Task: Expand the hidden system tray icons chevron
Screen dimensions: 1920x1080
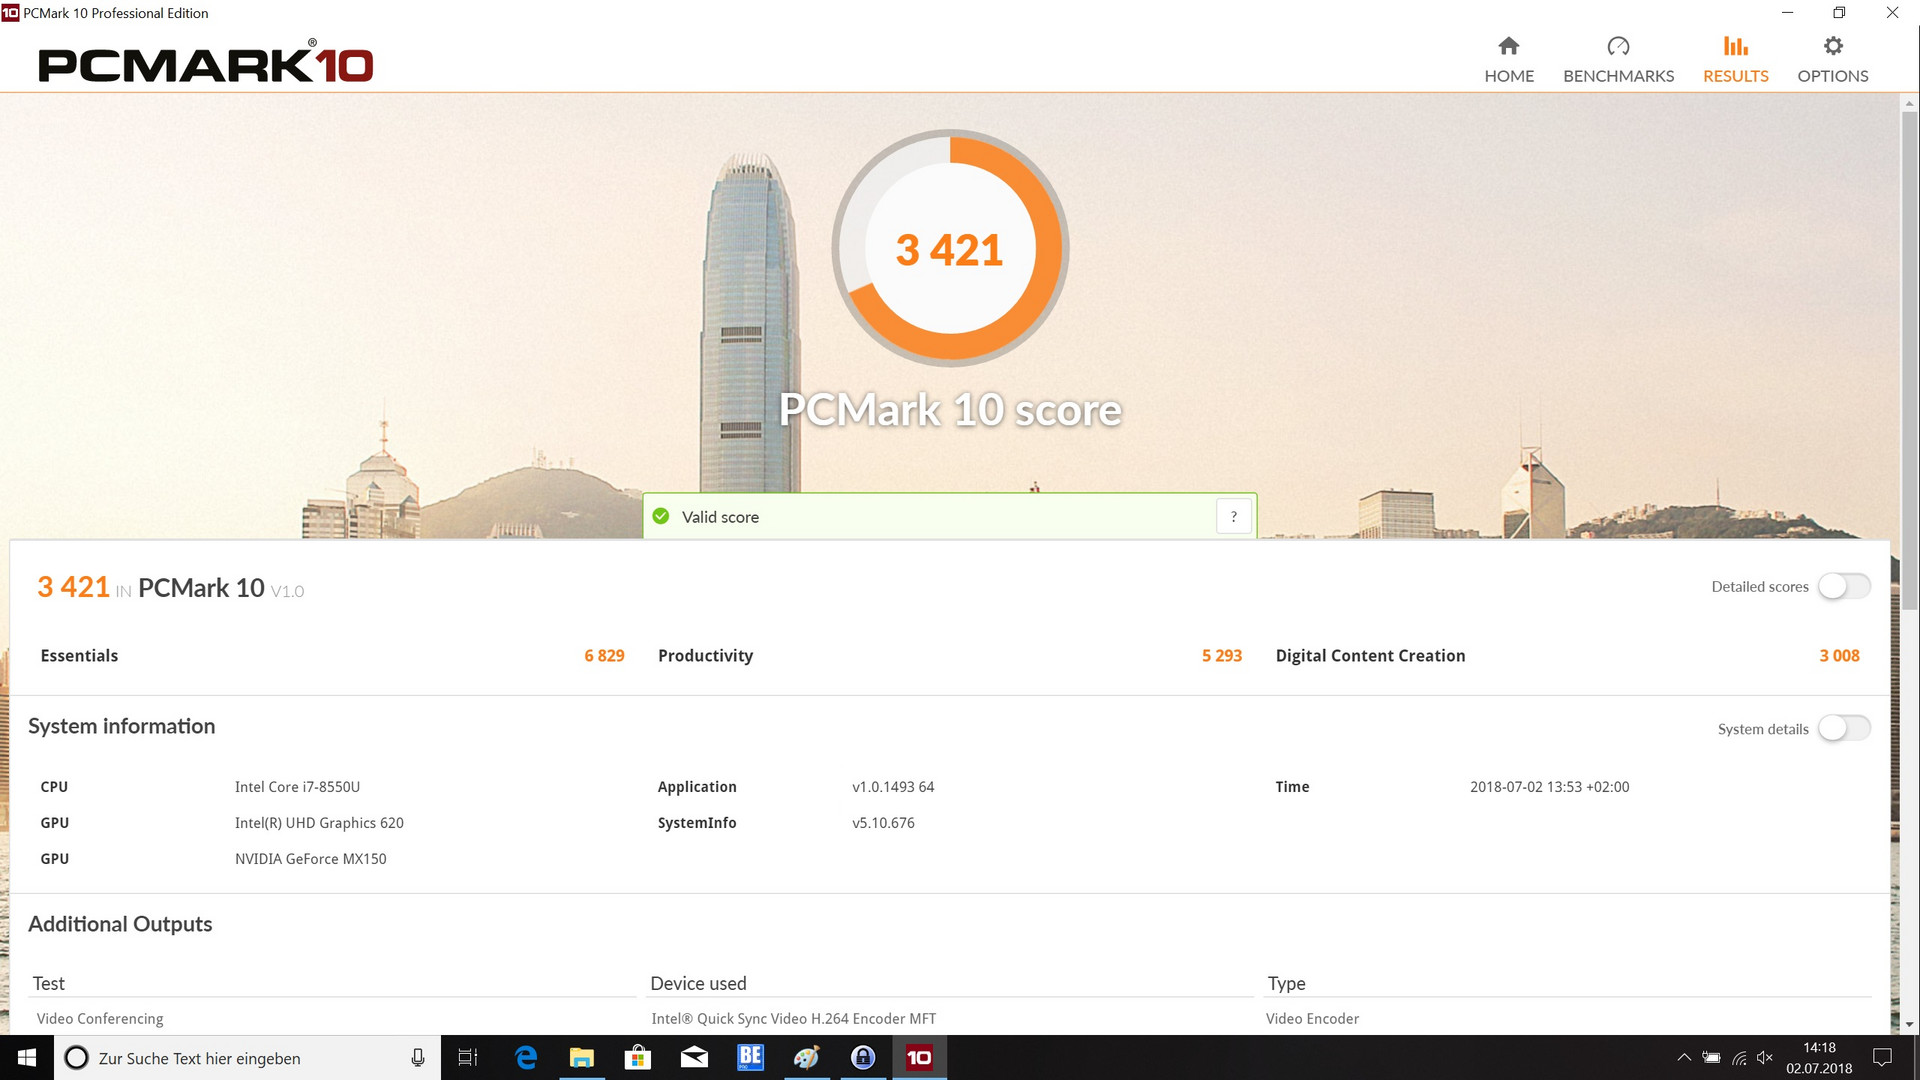Action: coord(1684,1058)
